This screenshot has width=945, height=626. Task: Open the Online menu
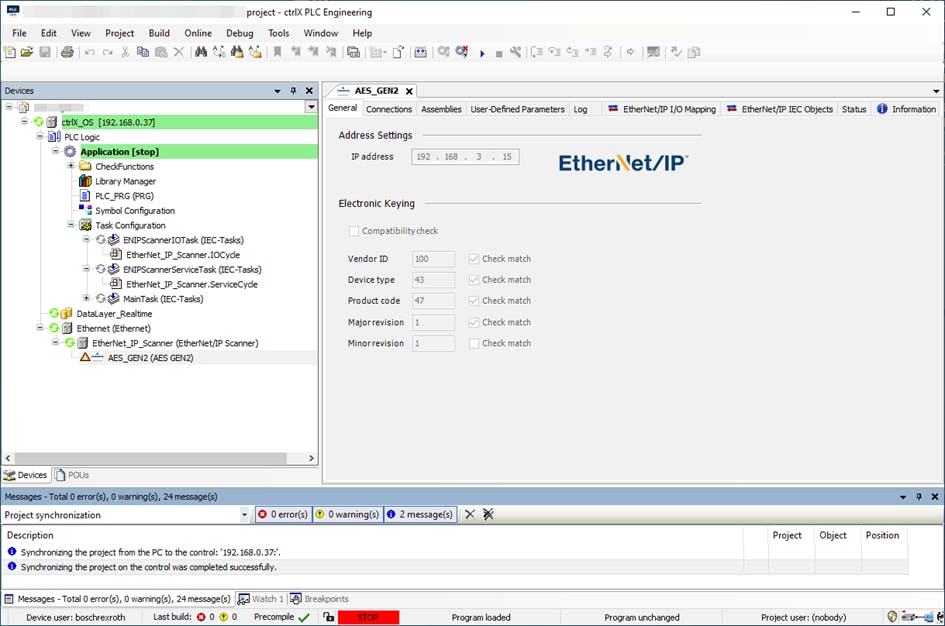tap(198, 33)
